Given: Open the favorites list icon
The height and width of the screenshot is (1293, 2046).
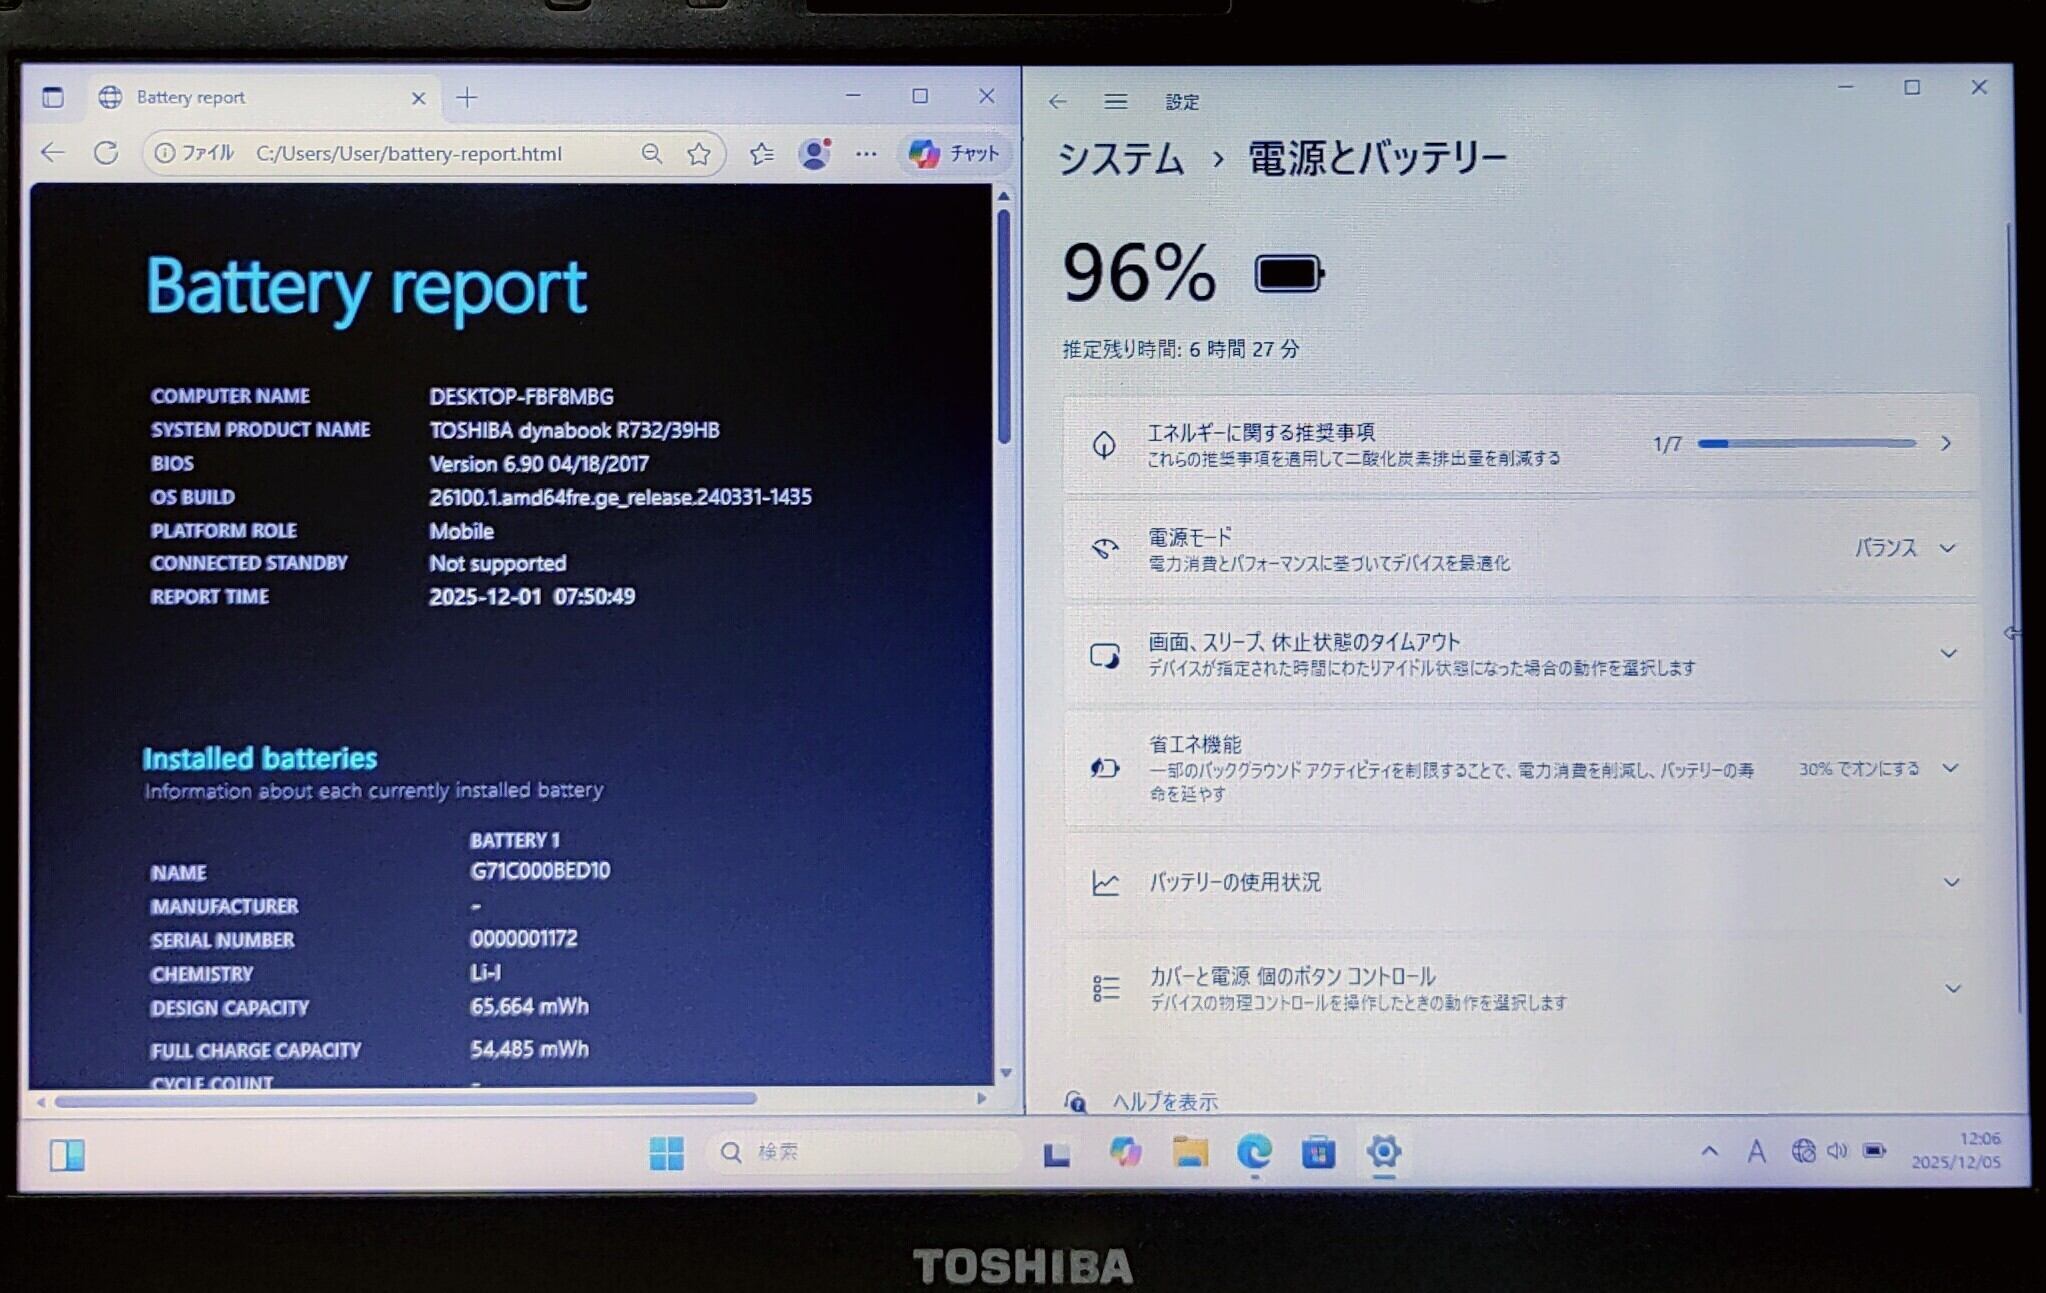Looking at the screenshot, I should coord(762,153).
